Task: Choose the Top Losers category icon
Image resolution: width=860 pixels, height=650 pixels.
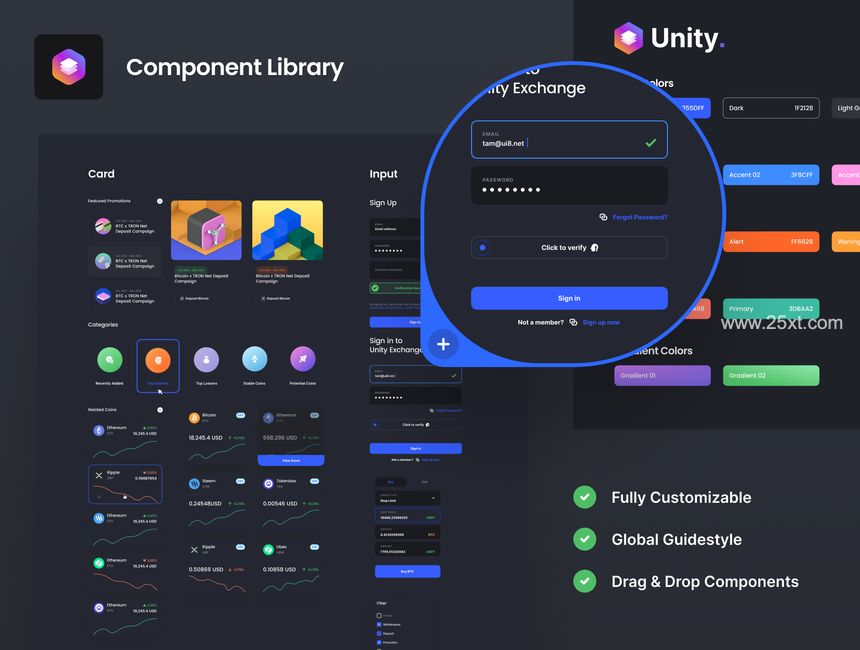Action: (x=206, y=359)
